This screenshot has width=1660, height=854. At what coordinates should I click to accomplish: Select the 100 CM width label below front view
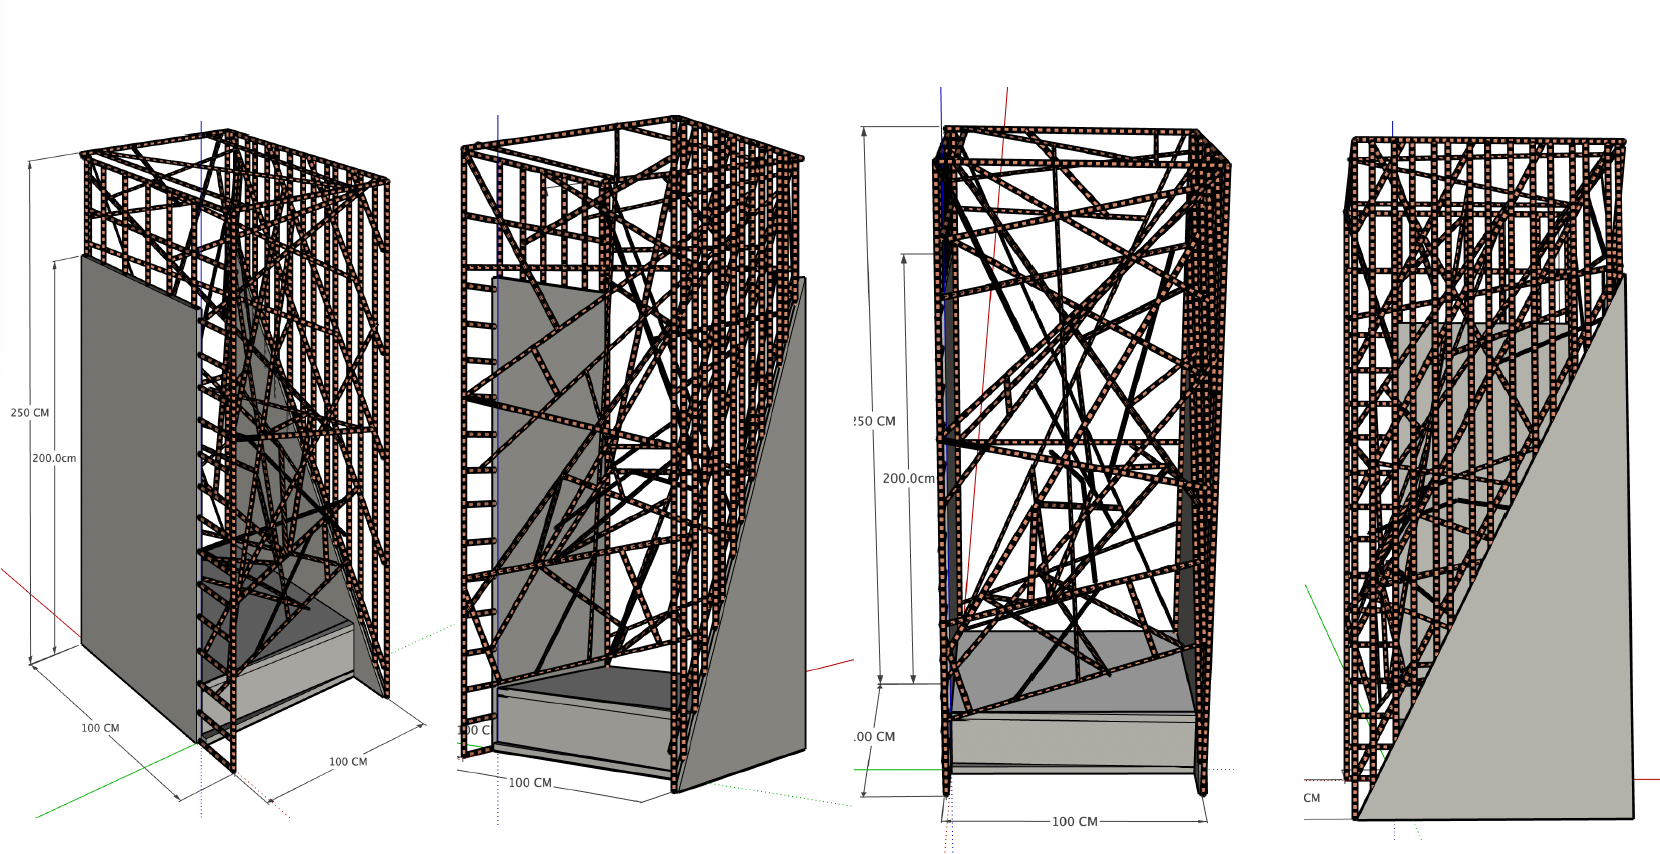(x=1074, y=822)
